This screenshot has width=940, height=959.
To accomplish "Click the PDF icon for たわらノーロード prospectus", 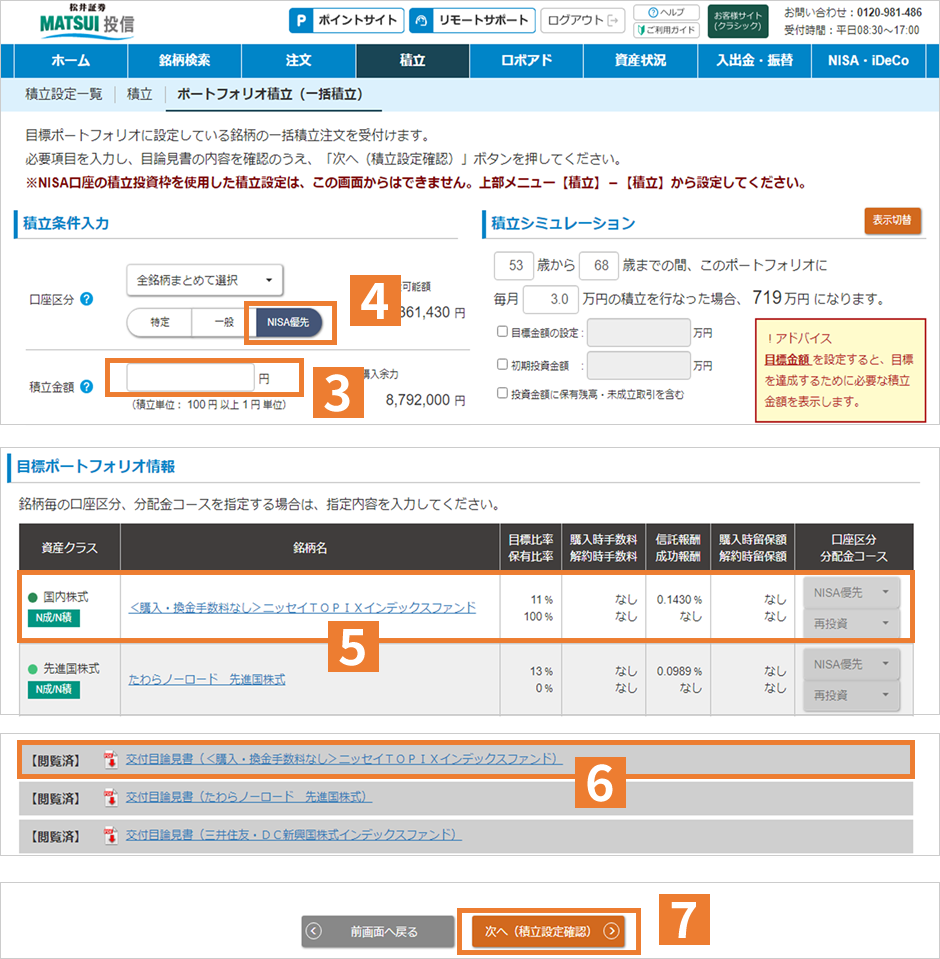I will pos(111,798).
